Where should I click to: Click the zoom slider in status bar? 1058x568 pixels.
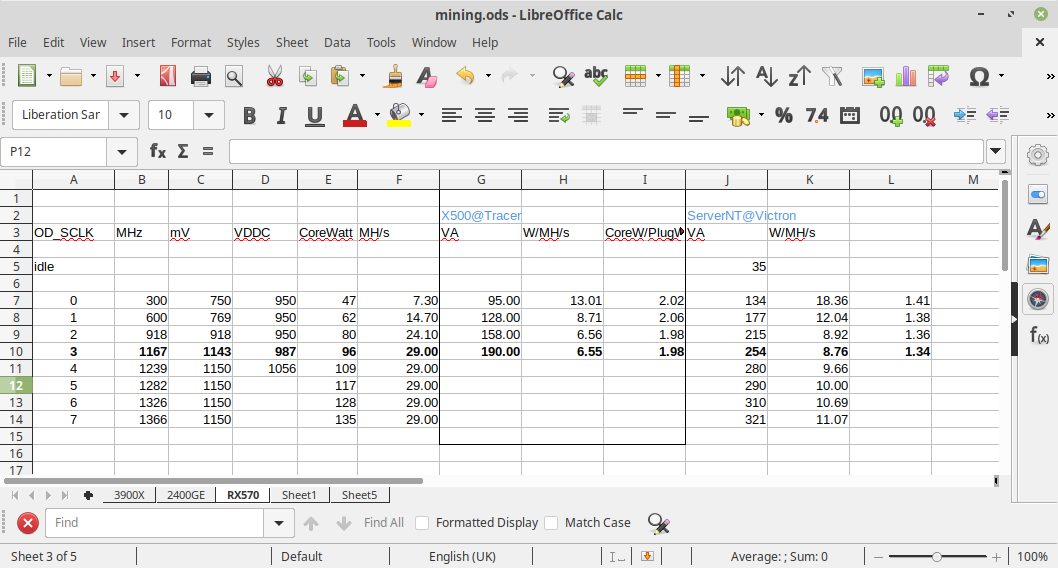[x=937, y=556]
